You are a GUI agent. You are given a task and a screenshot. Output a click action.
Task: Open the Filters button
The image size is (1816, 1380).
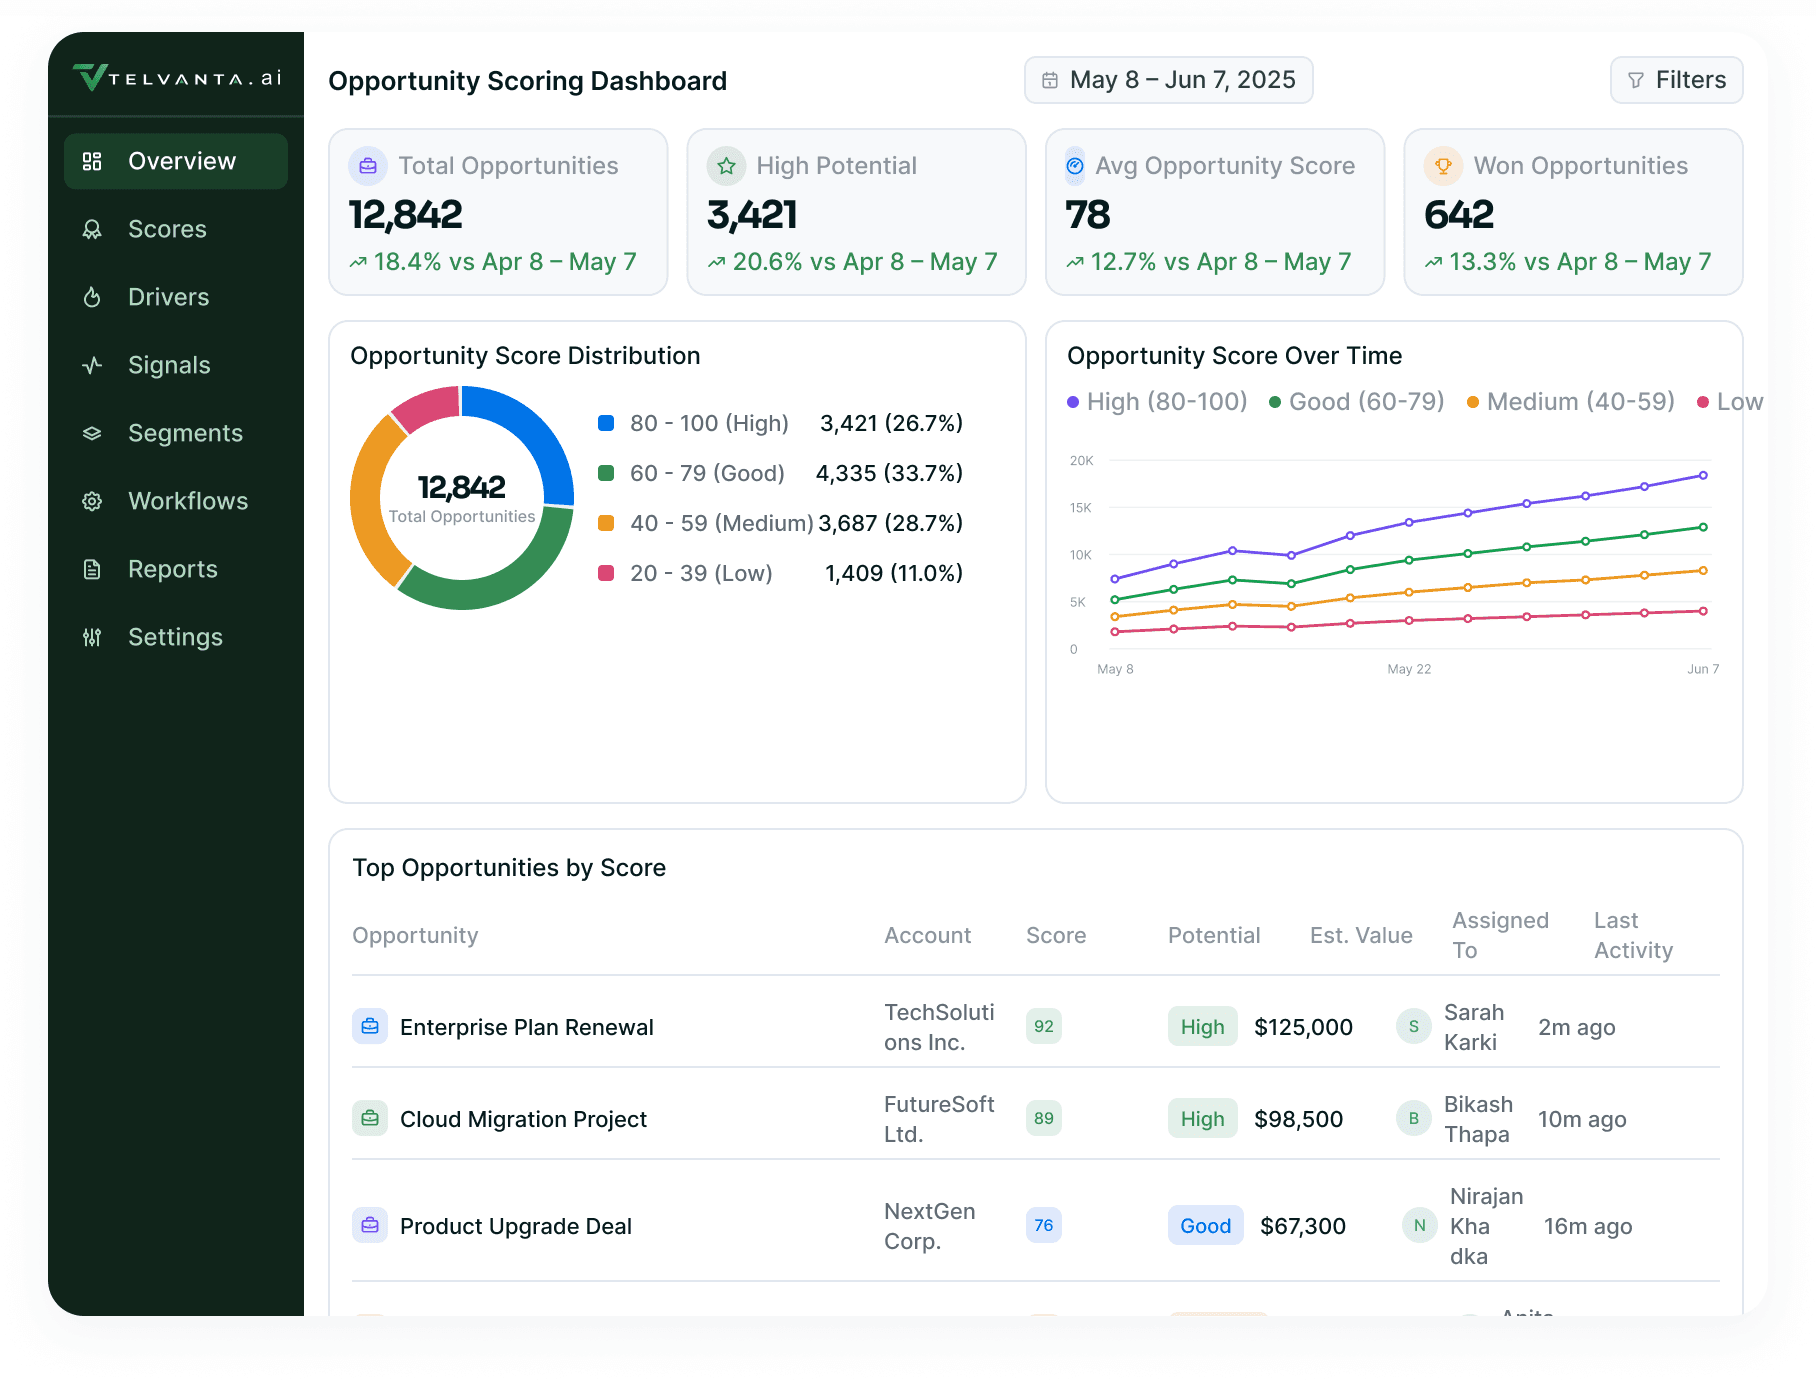(1676, 80)
